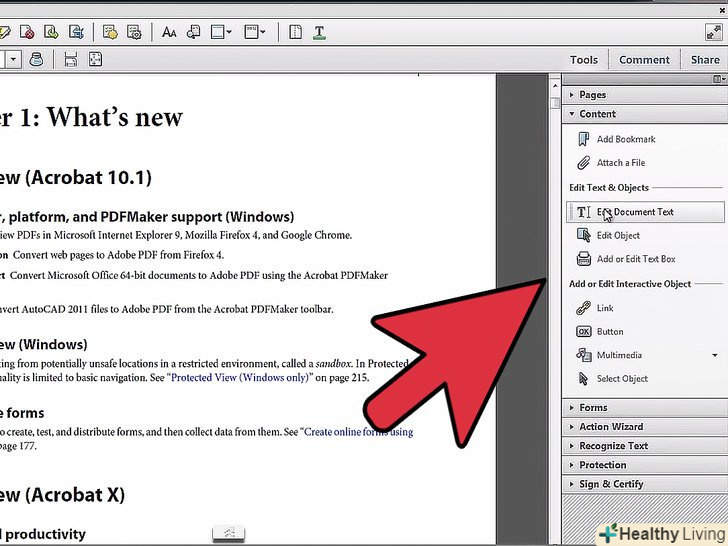The width and height of the screenshot is (728, 546).
Task: Open the zoom level dropdown arrow
Action: pyautogui.click(x=13, y=59)
